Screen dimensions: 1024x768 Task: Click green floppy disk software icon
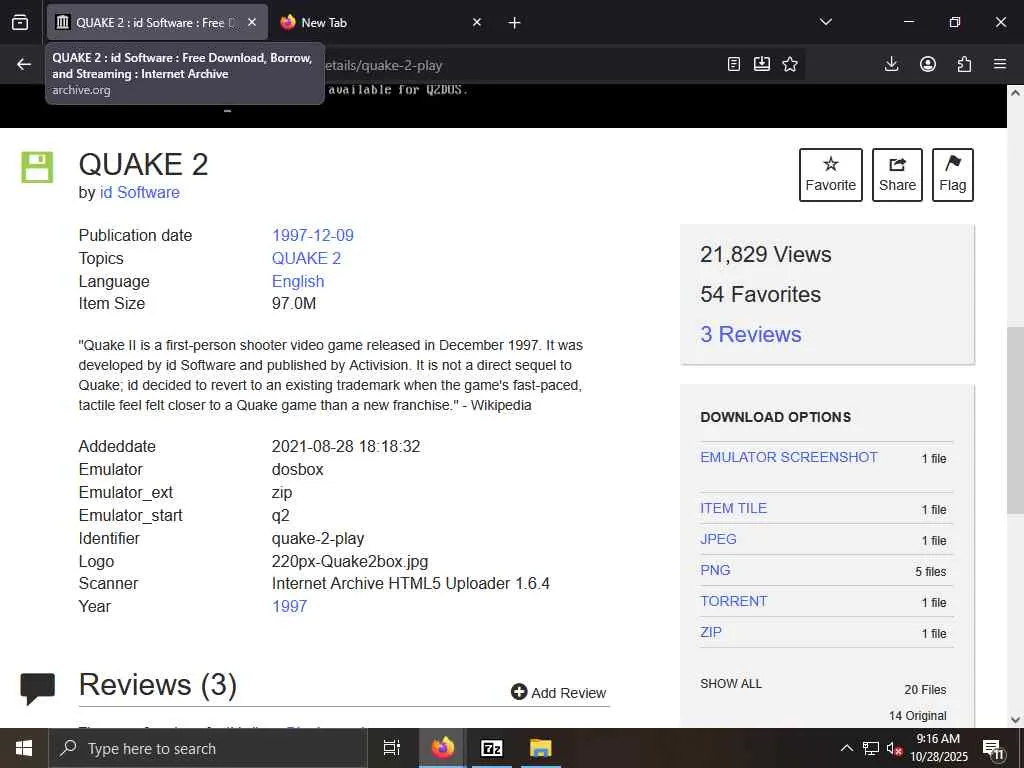click(37, 167)
